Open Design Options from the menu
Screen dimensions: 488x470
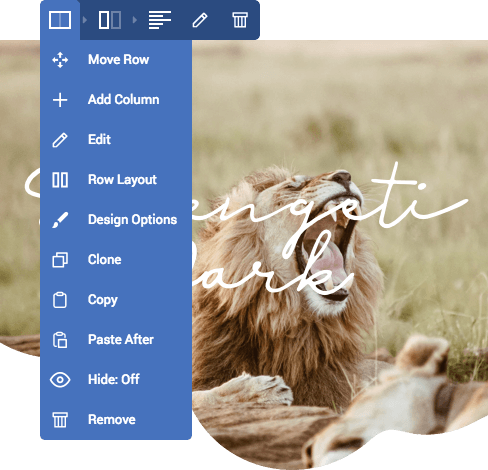coord(116,220)
